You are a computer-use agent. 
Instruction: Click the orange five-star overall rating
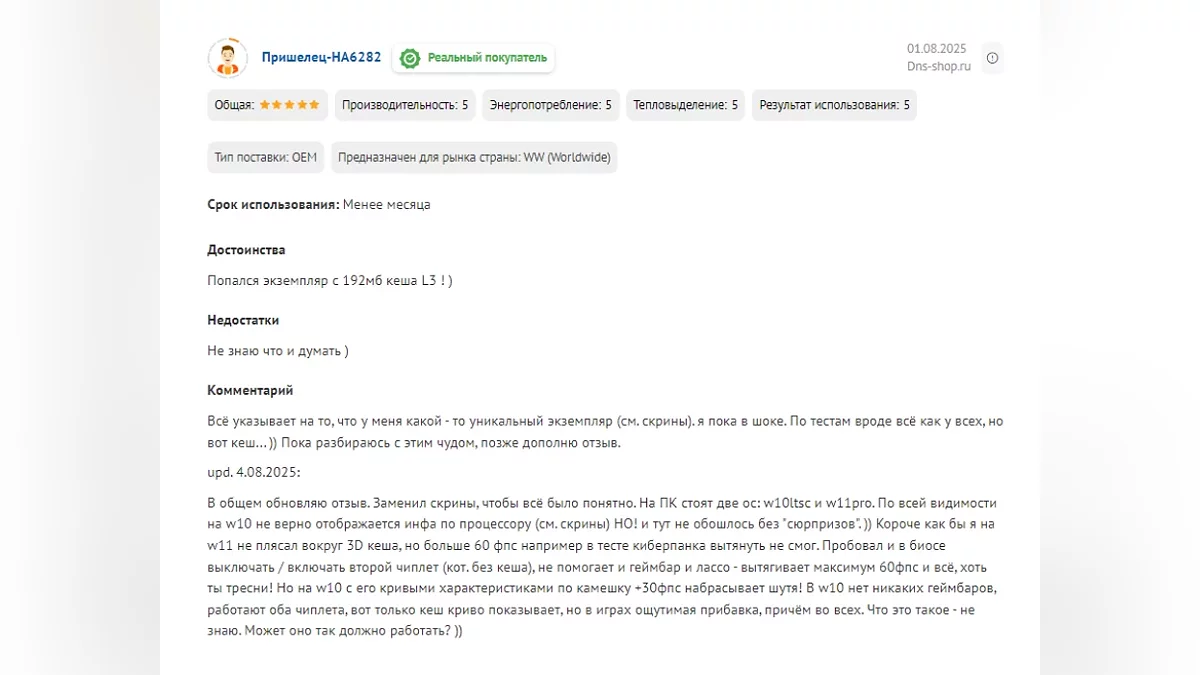pos(290,105)
